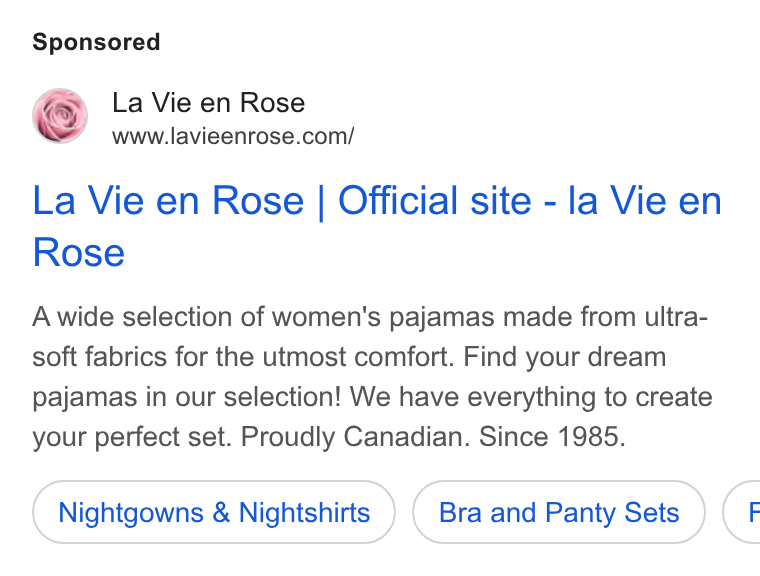760x576 pixels.
Task: Click the vertical bar separator in the headline
Action: click(x=321, y=203)
